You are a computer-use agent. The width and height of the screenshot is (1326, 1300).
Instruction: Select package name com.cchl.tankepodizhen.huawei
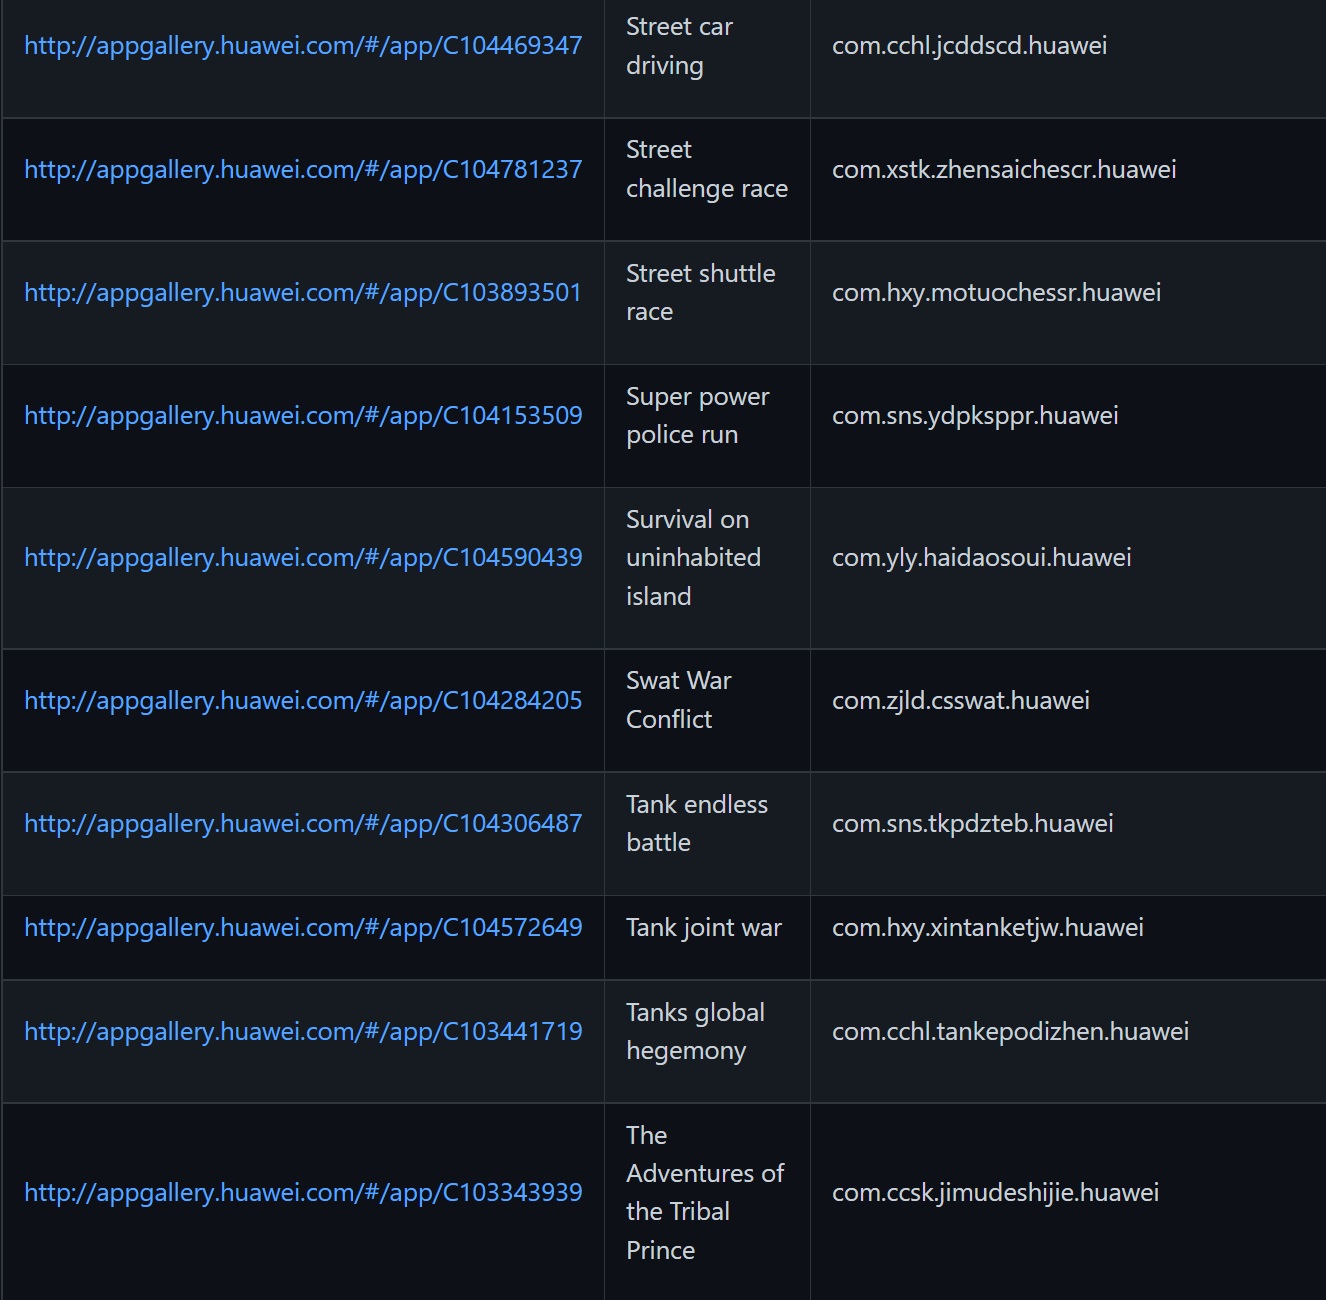coord(1010,1032)
